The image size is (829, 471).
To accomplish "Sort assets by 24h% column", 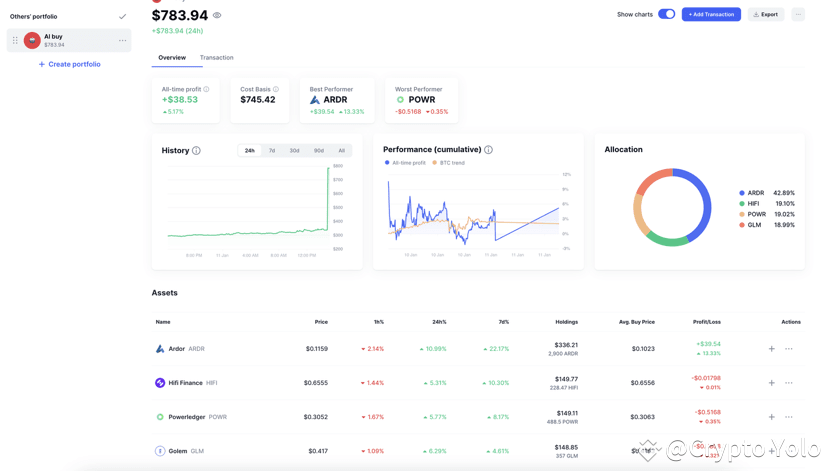I will pos(439,322).
